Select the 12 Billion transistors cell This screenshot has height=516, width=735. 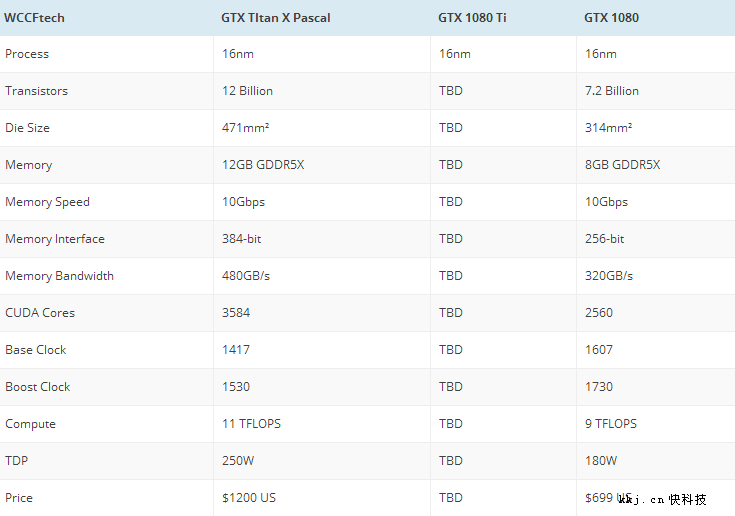pyautogui.click(x=247, y=91)
